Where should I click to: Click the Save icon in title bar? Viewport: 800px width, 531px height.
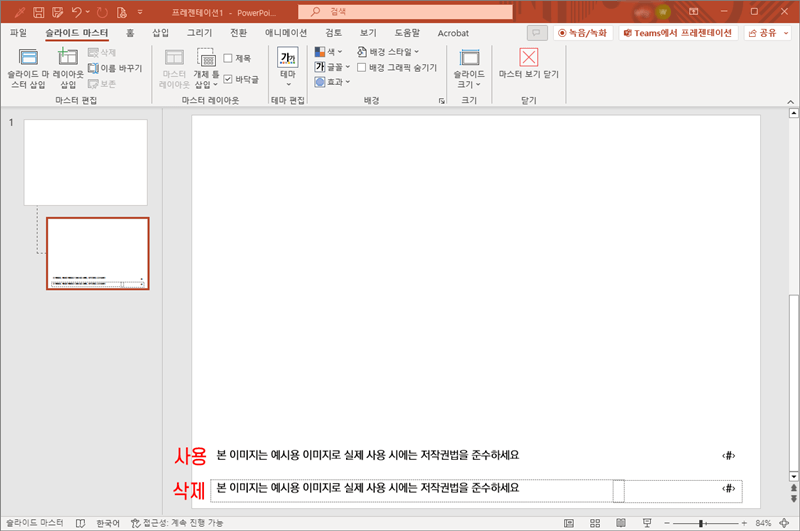click(x=38, y=12)
